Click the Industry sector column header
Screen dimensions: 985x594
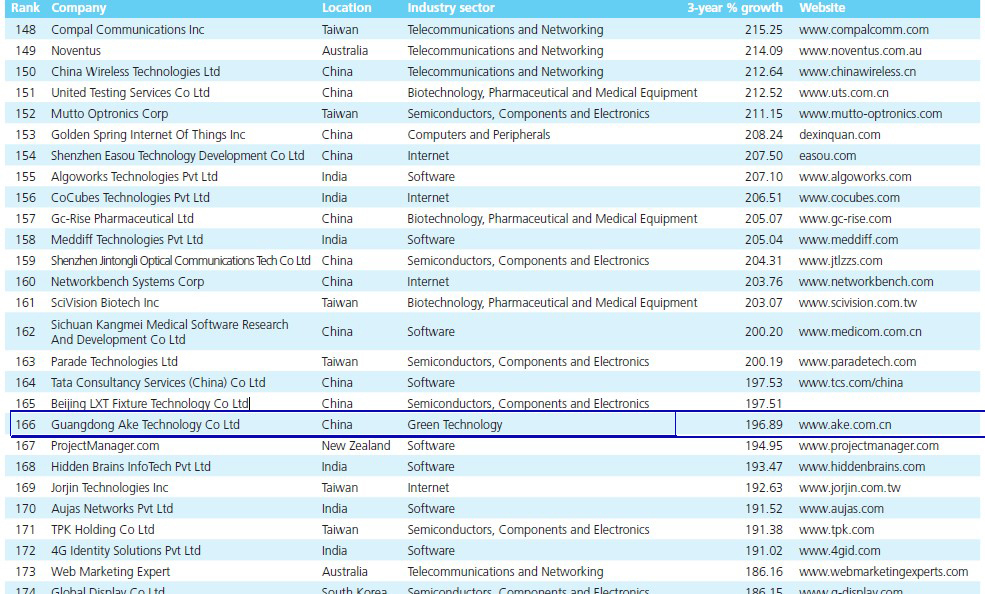451,8
